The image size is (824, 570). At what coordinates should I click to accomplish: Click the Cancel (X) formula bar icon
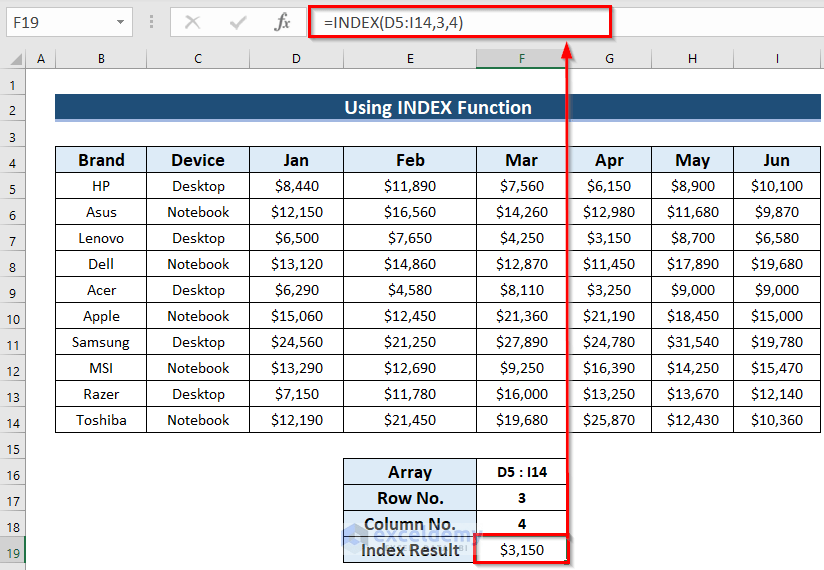click(192, 22)
